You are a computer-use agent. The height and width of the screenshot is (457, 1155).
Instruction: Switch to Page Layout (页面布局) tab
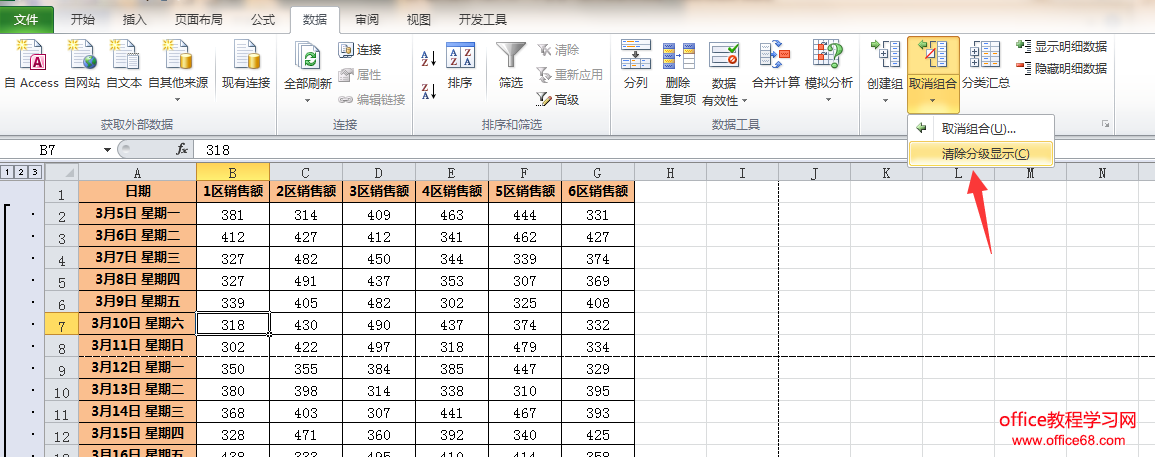click(198, 20)
